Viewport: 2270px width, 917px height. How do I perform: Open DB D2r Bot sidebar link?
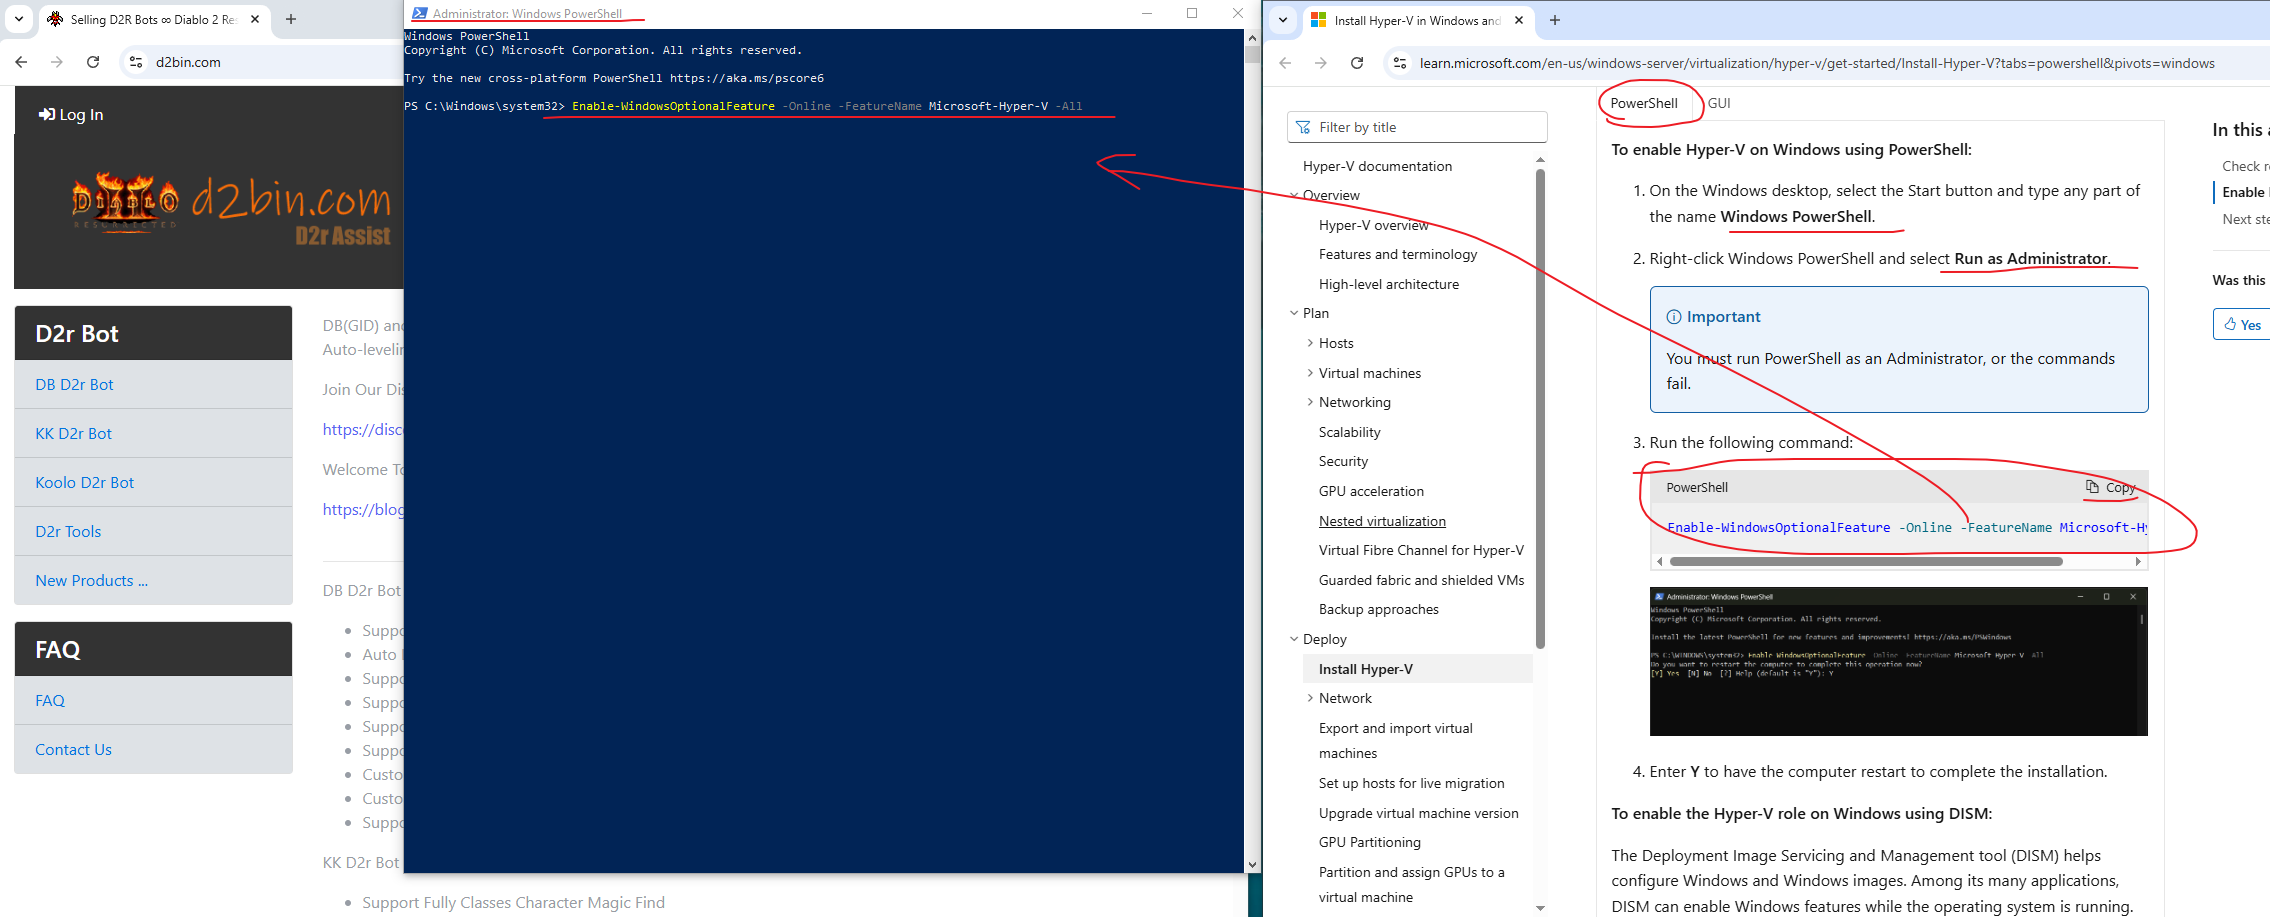tap(74, 385)
